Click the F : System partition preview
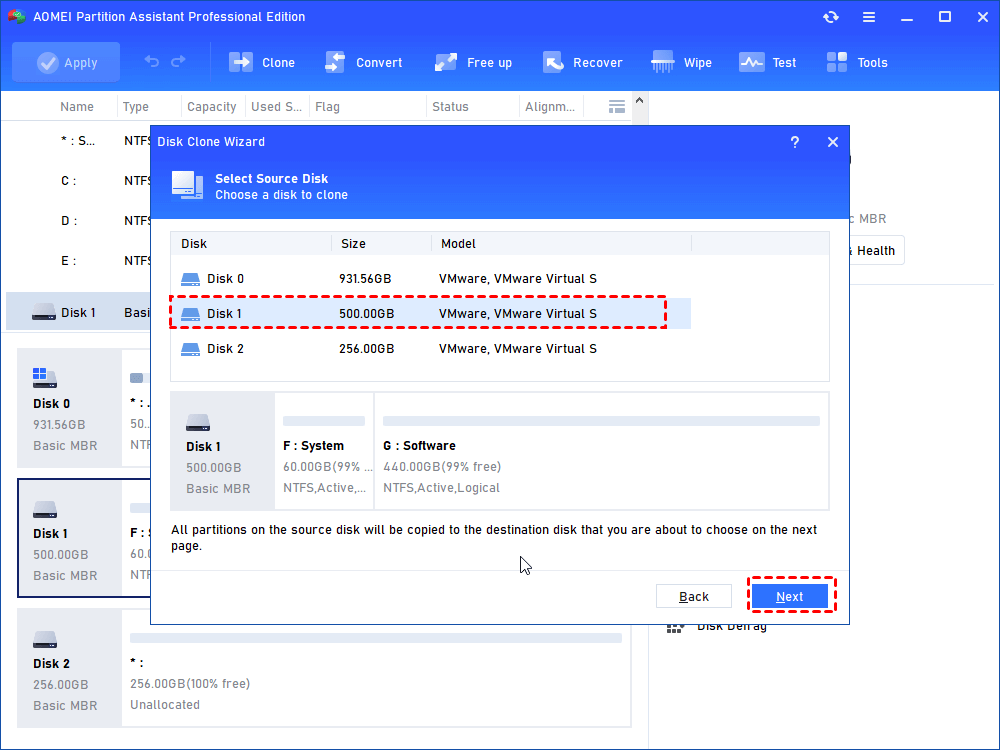The height and width of the screenshot is (750, 1000). click(324, 451)
